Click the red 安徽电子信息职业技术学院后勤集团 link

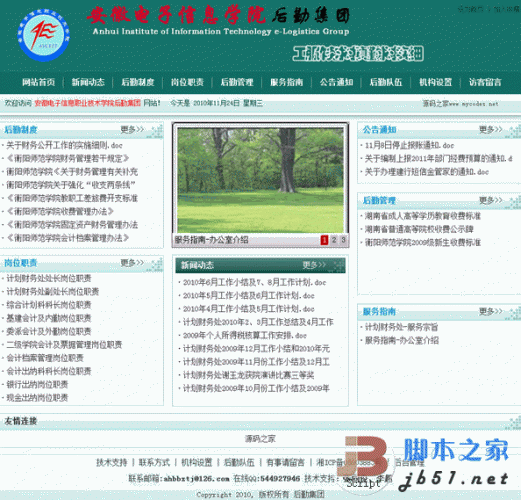point(88,103)
